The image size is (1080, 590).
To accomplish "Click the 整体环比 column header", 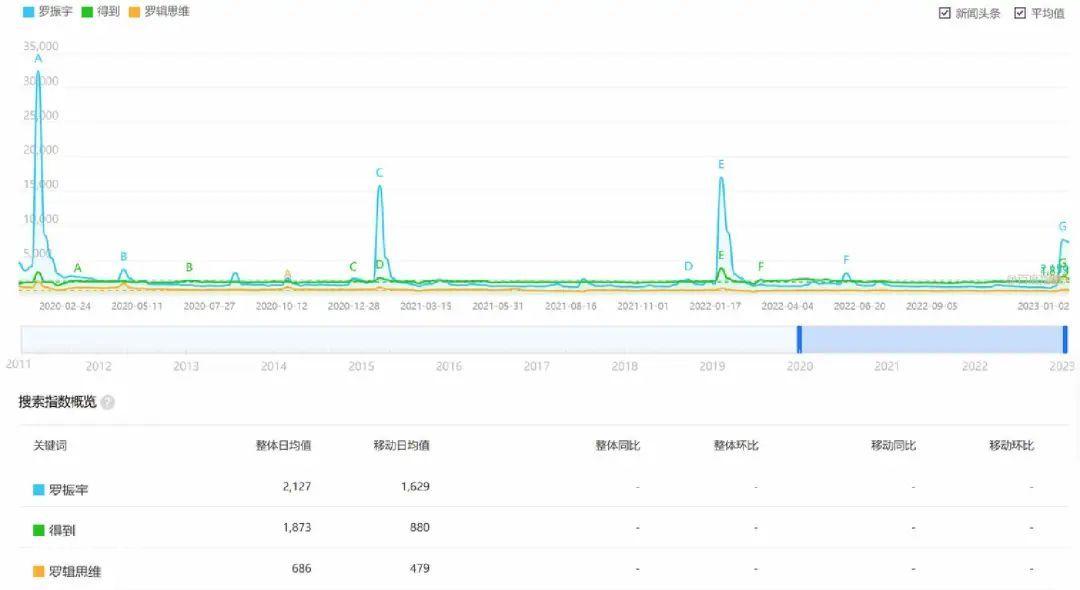I will coord(736,445).
